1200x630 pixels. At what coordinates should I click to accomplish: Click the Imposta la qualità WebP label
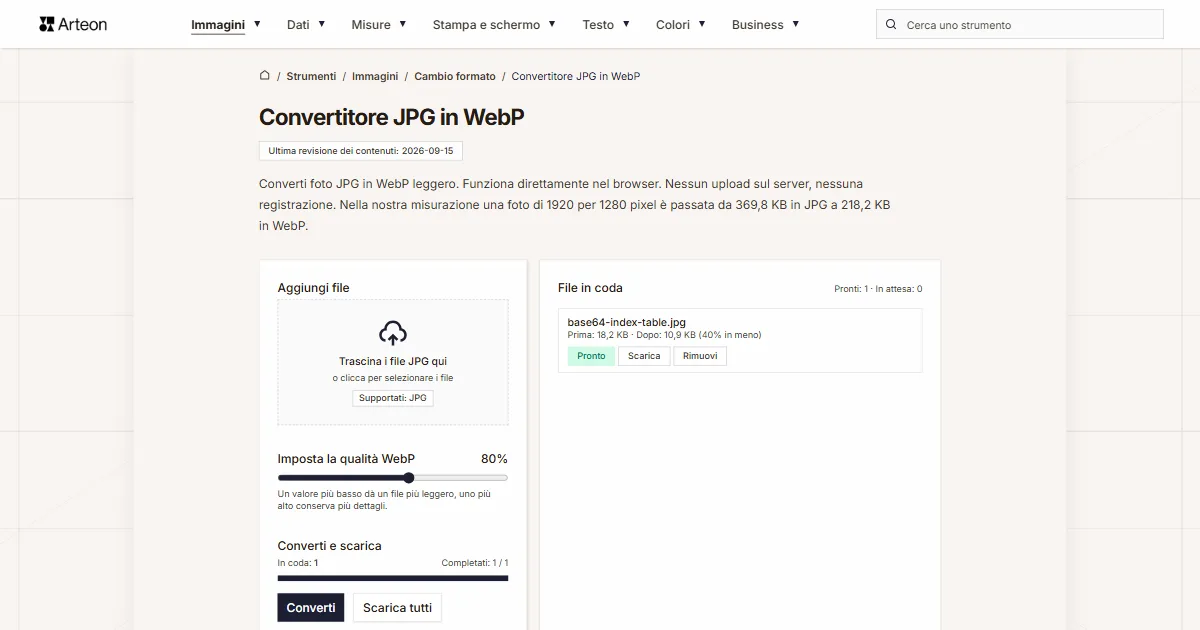pos(346,459)
